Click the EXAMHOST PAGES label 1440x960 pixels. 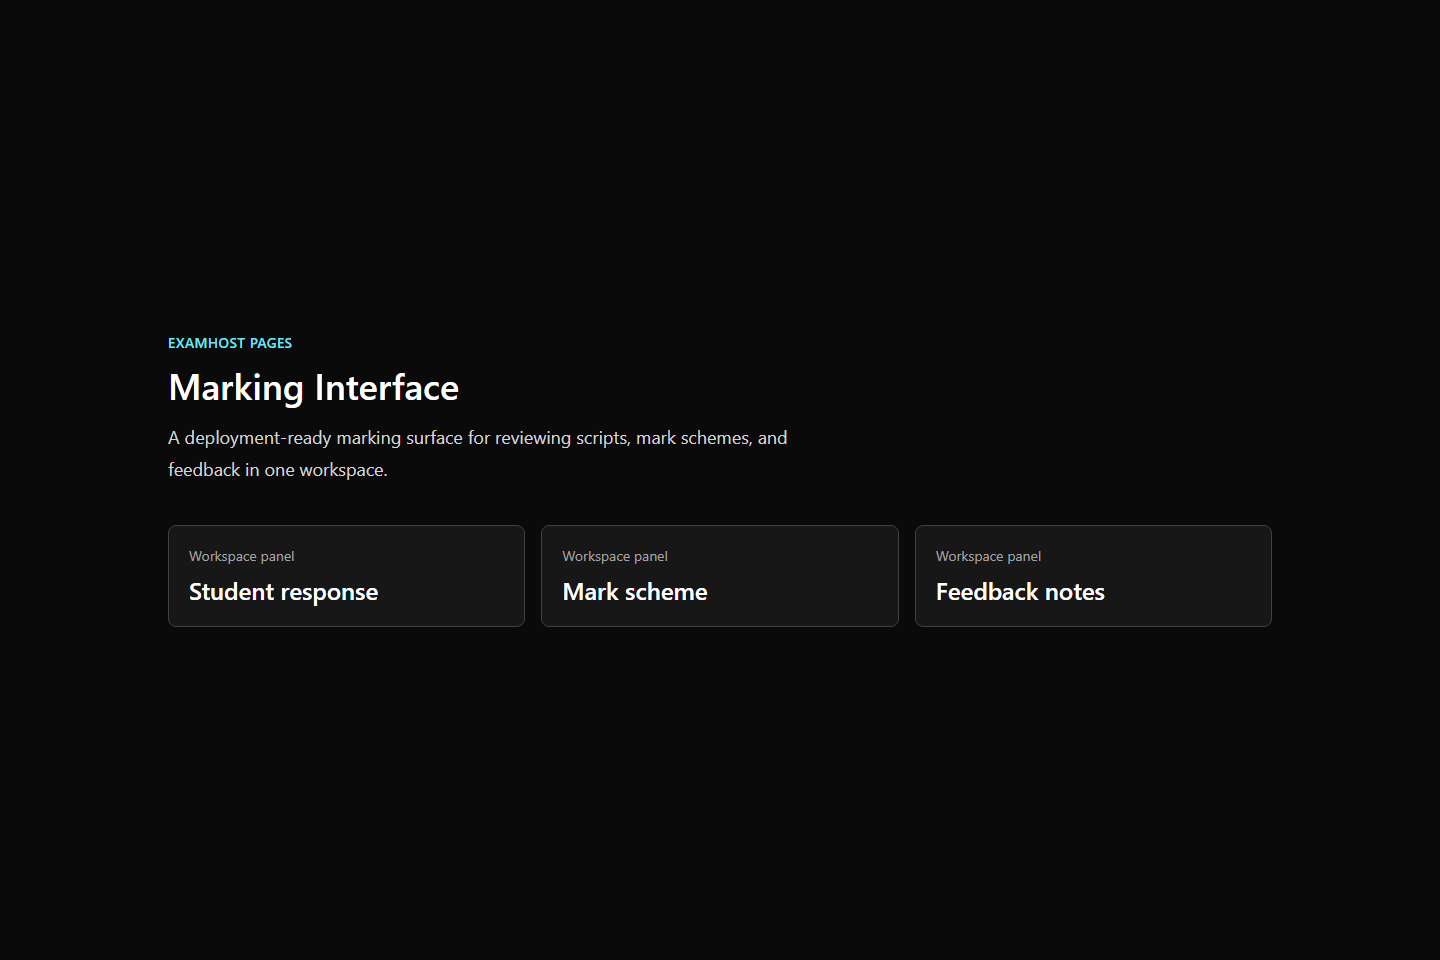click(x=230, y=343)
